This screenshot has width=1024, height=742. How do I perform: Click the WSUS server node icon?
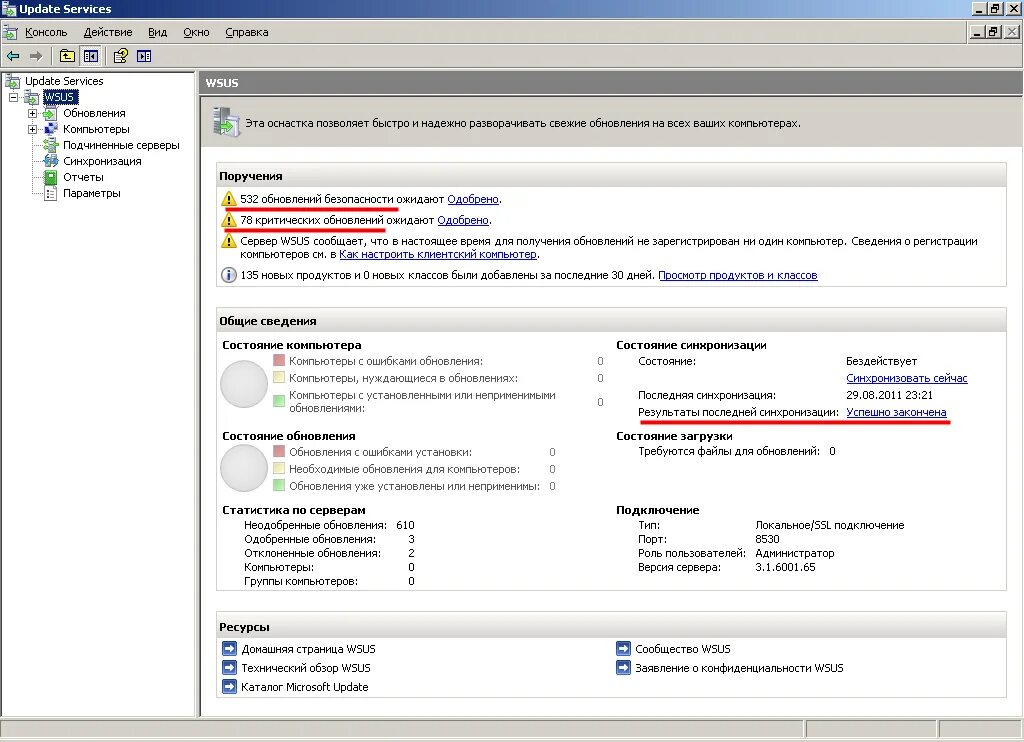coord(31,97)
